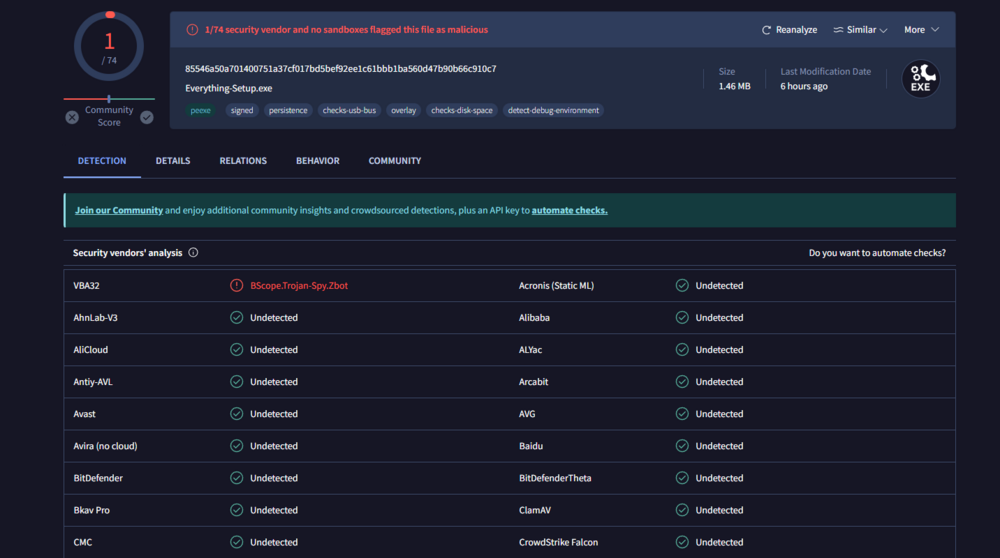Screen dimensions: 1000x558
Task: Click the peexe tag
Action: tap(200, 110)
